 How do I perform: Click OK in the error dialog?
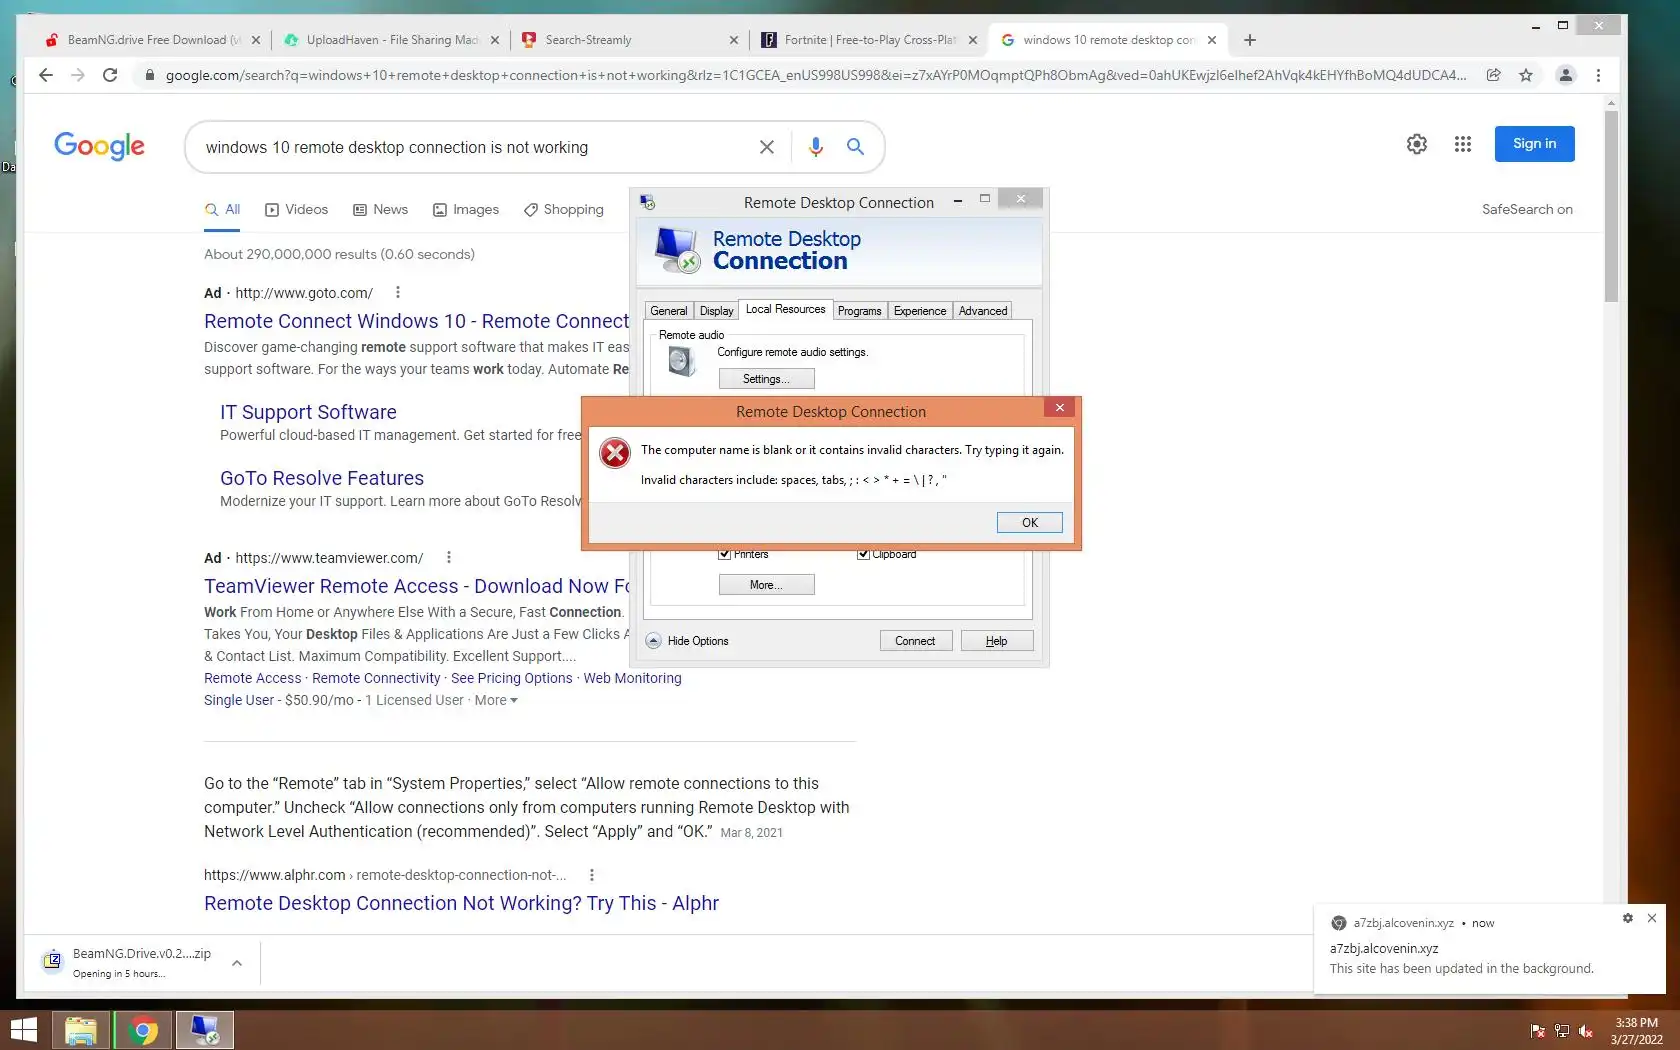tap(1029, 523)
